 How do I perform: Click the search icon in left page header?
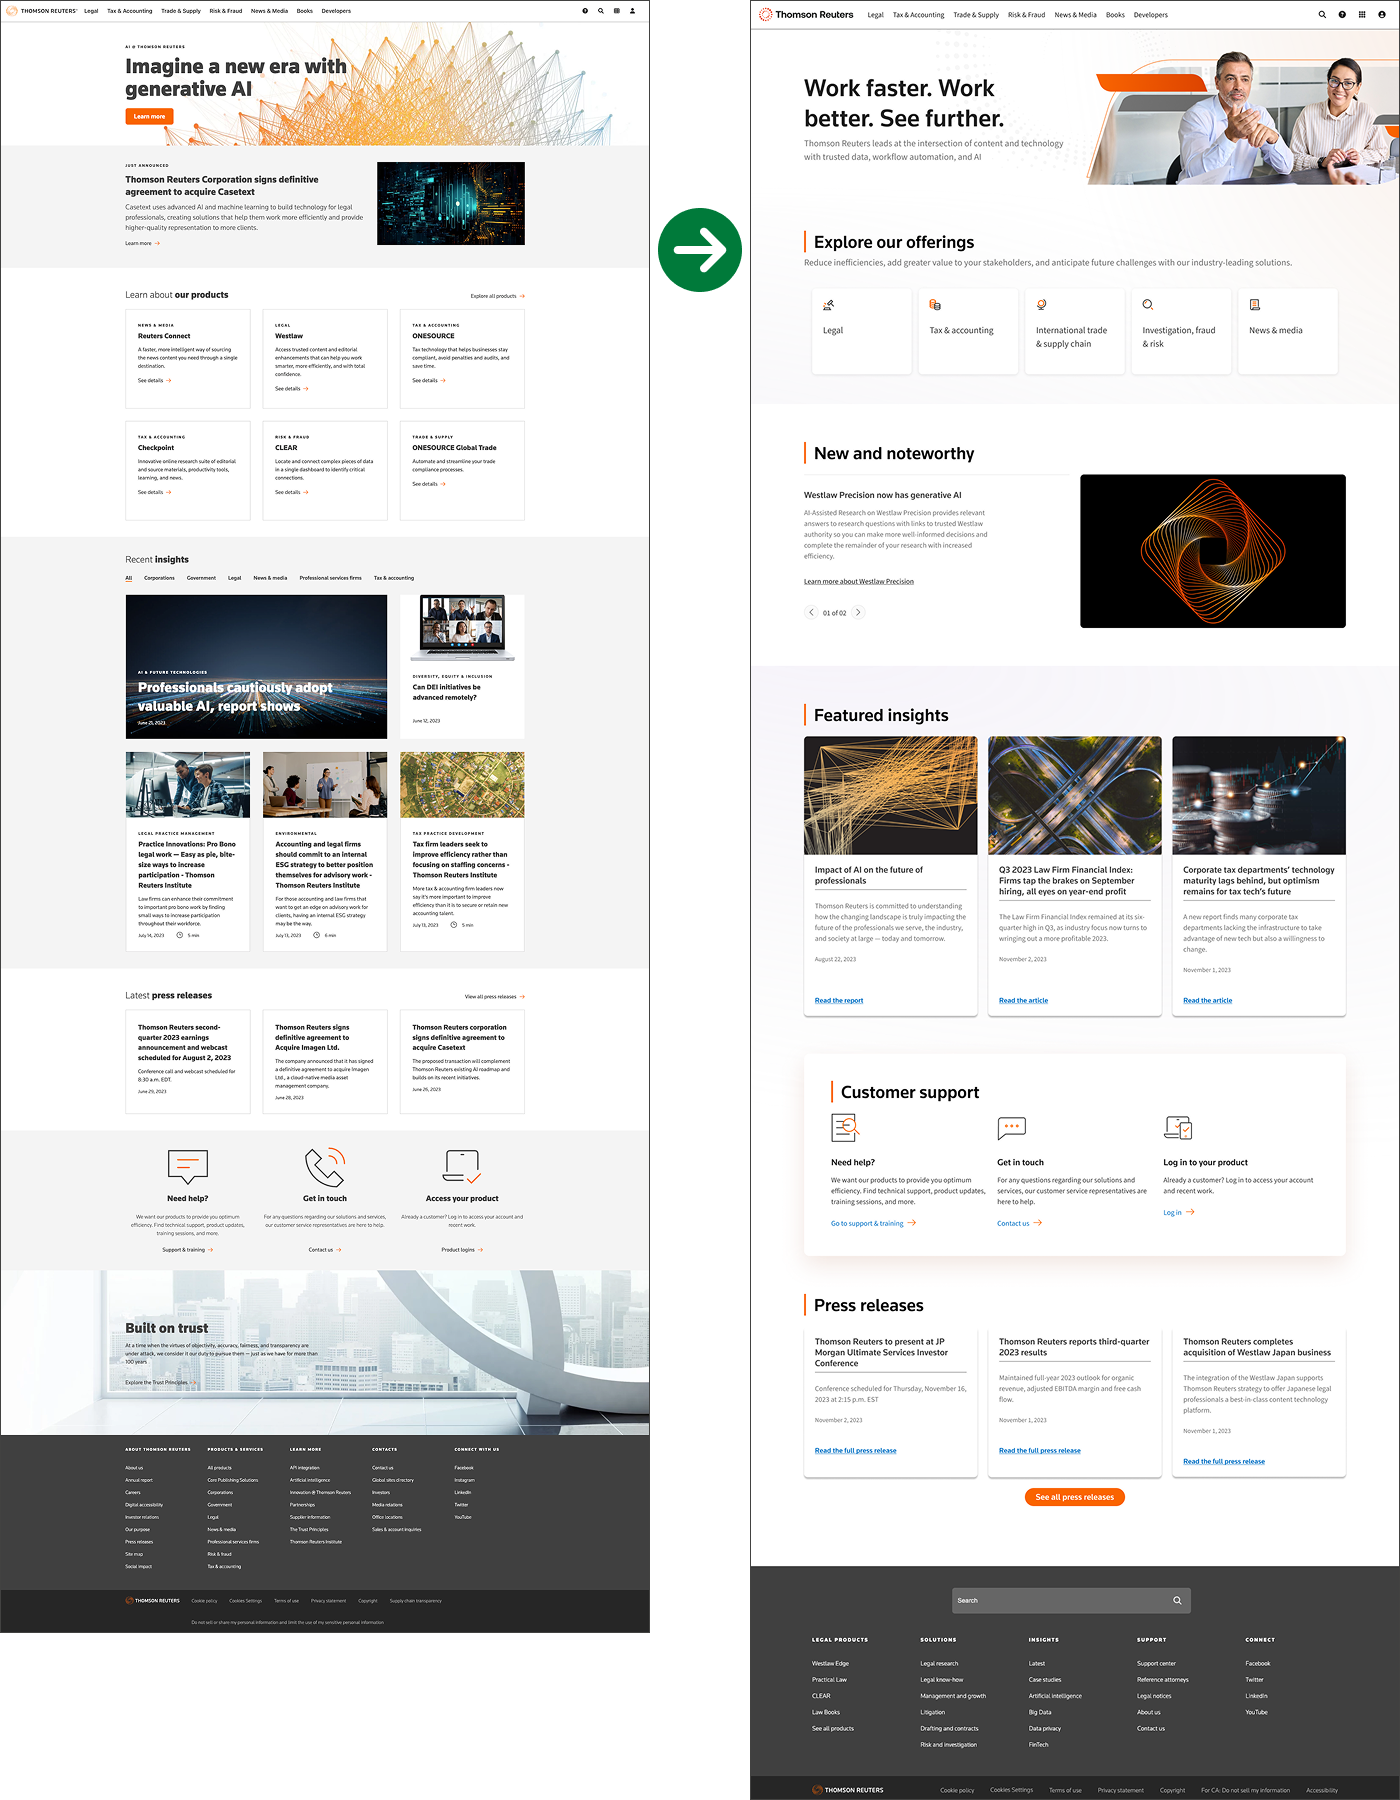click(601, 11)
